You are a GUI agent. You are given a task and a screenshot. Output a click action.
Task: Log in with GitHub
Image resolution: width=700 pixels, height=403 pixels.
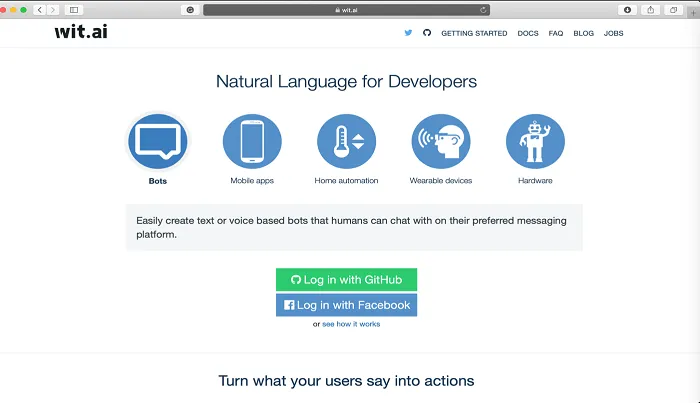pyautogui.click(x=346, y=280)
